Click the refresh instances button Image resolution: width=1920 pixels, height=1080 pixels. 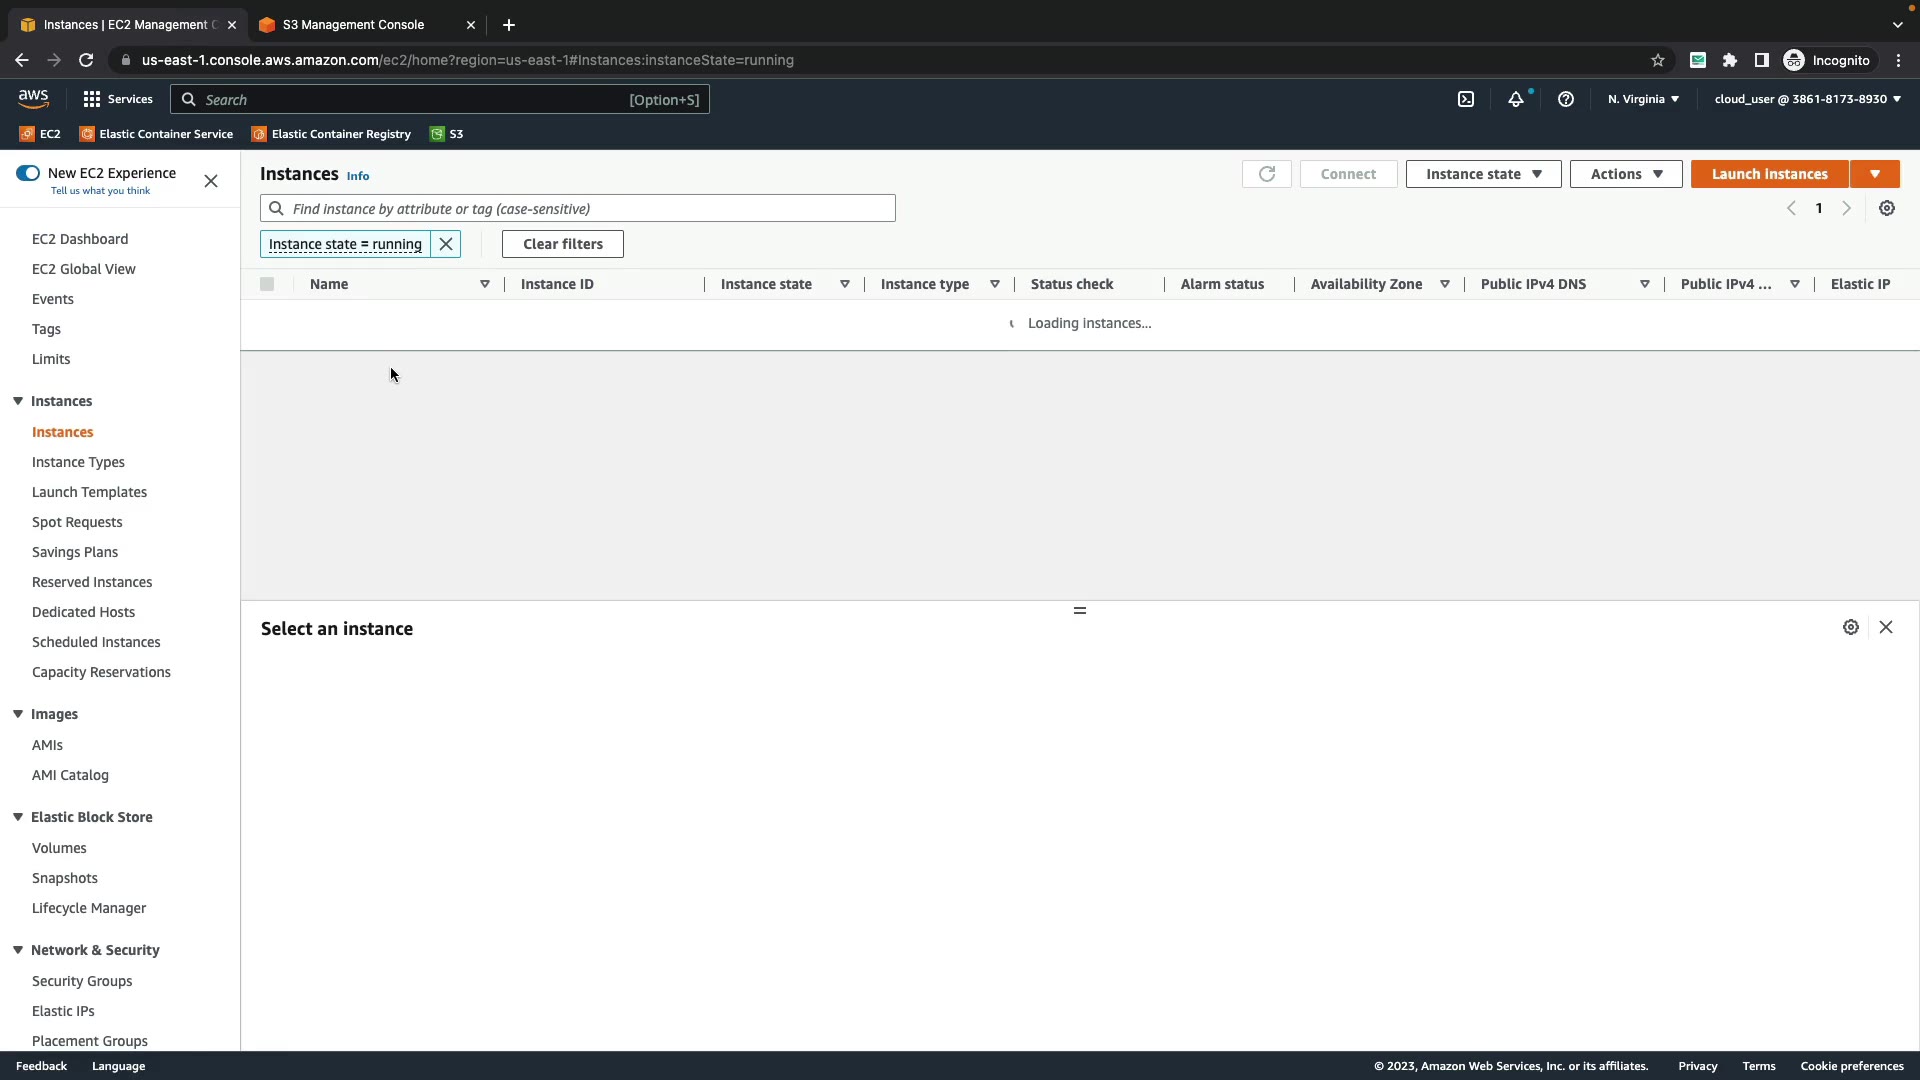[x=1267, y=174]
